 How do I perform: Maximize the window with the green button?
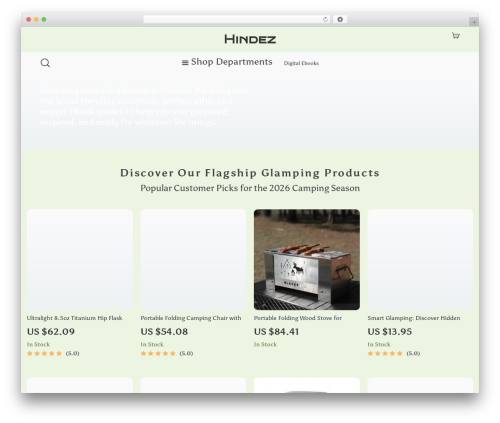point(44,20)
